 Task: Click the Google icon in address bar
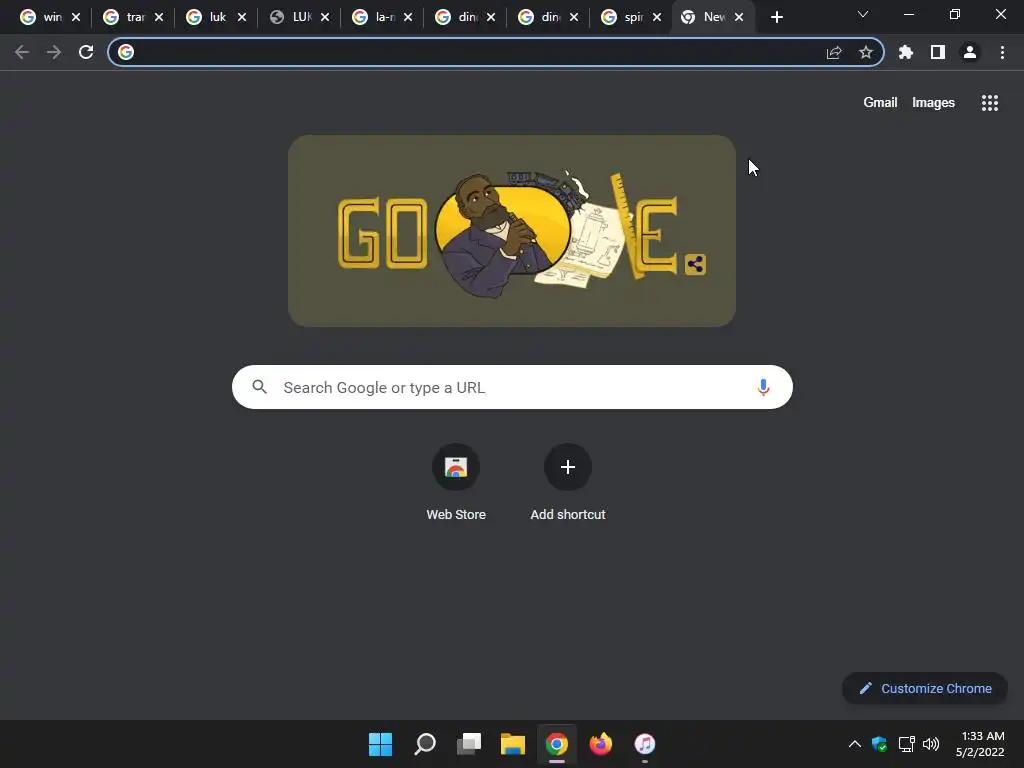click(x=126, y=52)
